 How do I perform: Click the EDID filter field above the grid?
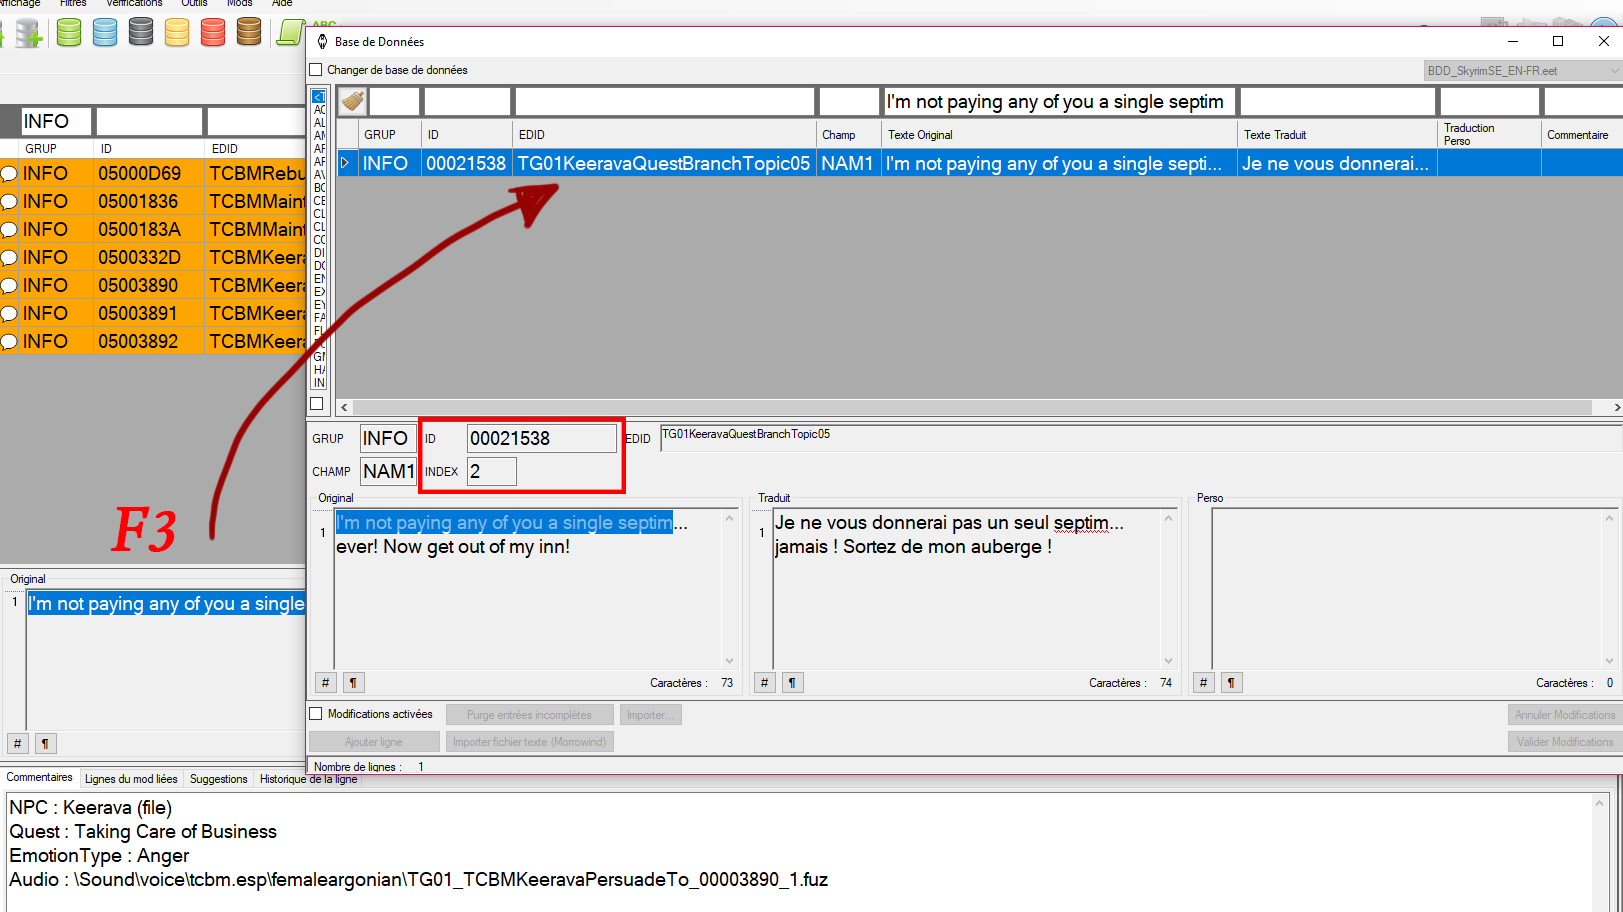point(664,102)
